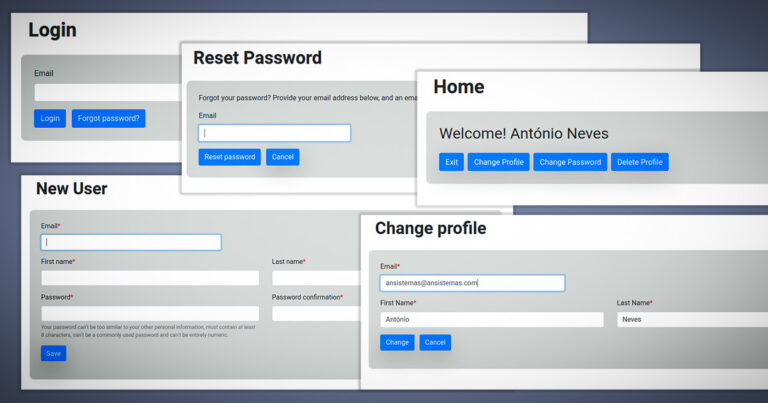
Task: Click the Reset Password heading
Action: pyautogui.click(x=258, y=58)
